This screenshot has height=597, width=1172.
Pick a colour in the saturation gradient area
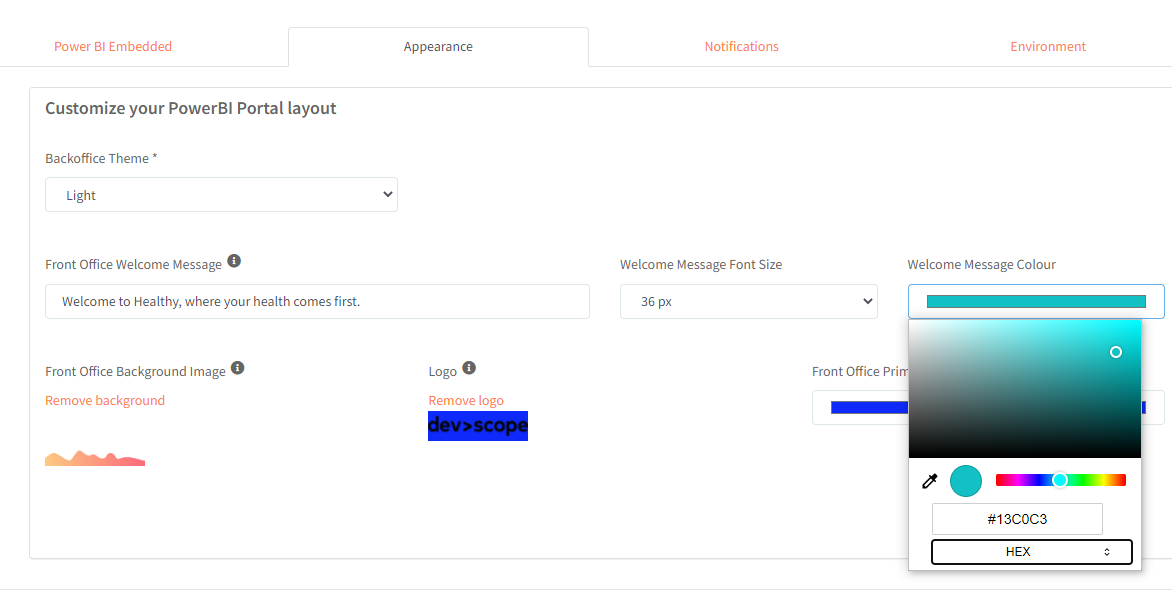(1025, 389)
